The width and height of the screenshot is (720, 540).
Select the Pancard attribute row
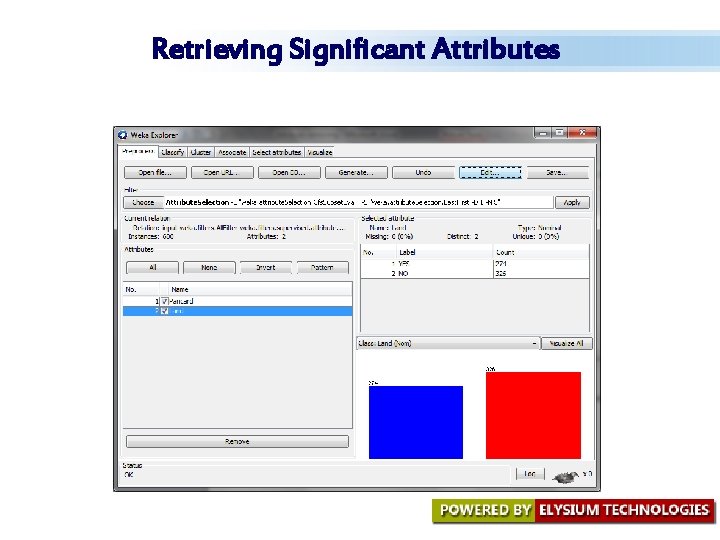[x=237, y=301]
